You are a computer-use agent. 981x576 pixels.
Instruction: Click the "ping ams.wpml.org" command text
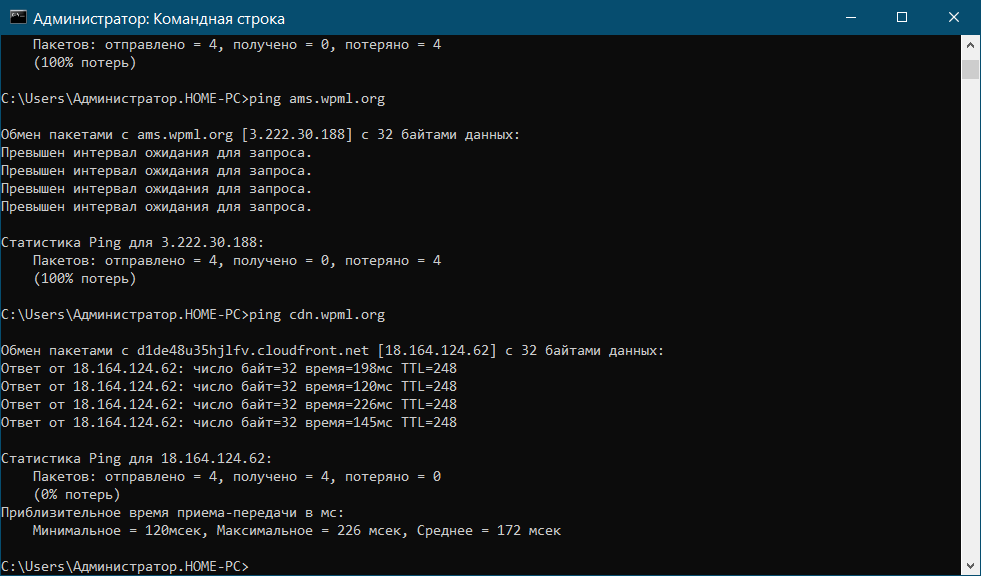pos(315,99)
